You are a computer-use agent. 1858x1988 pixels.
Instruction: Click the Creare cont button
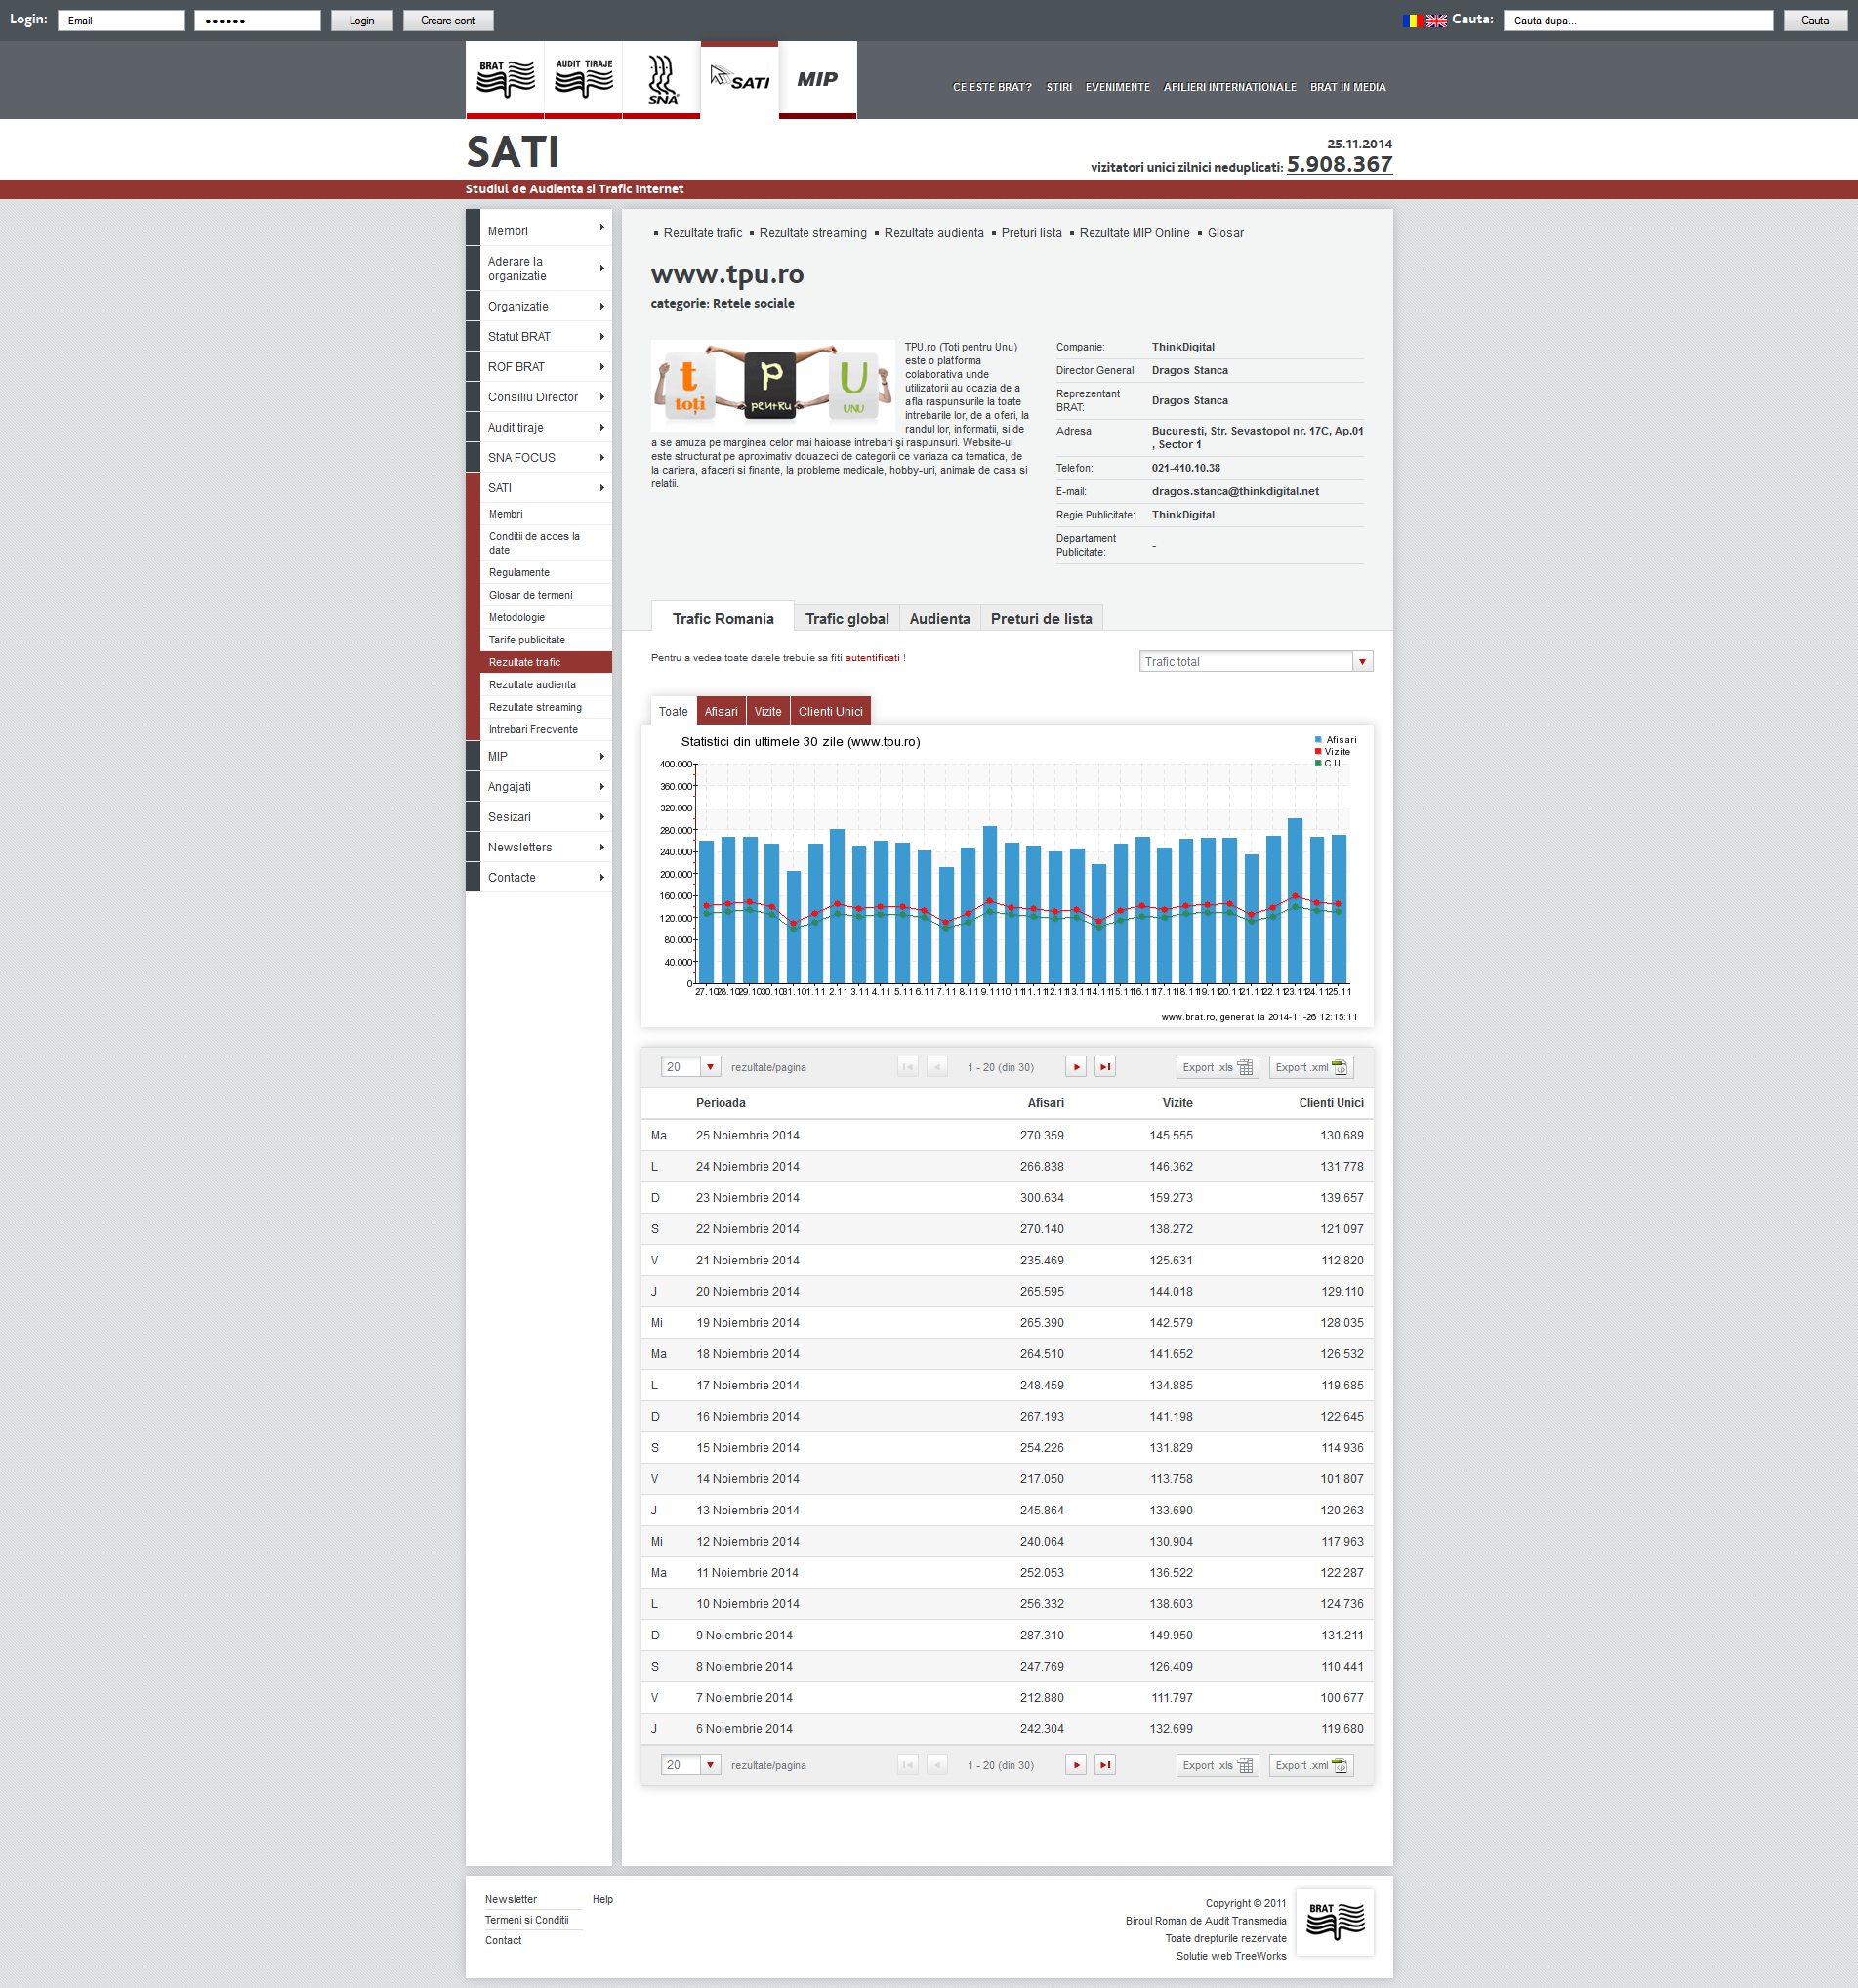448,20
